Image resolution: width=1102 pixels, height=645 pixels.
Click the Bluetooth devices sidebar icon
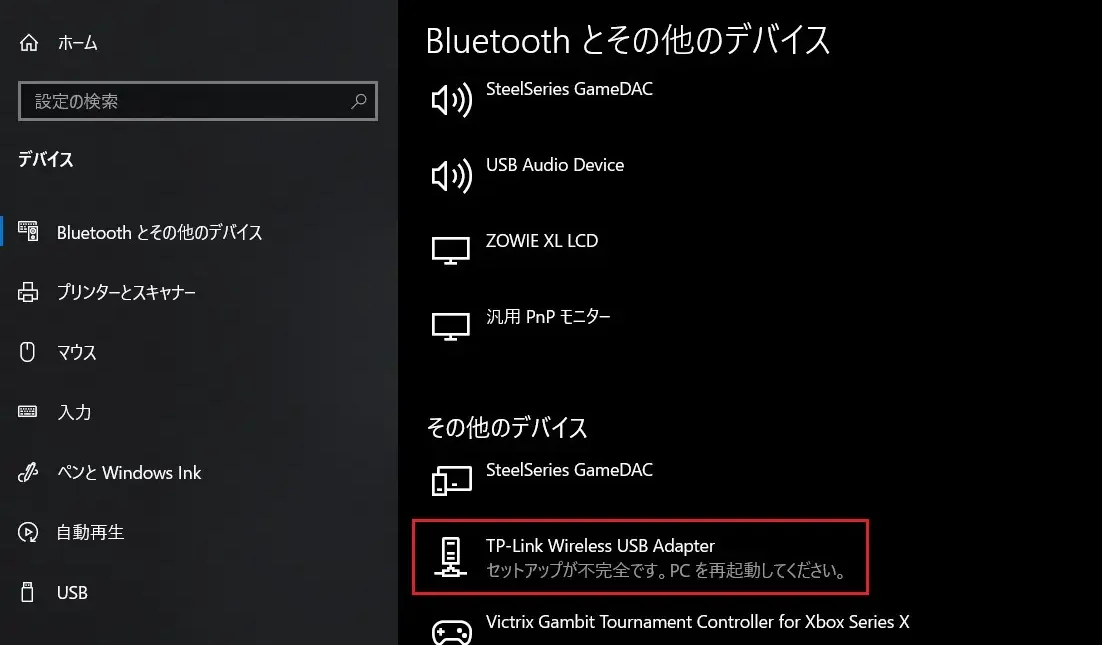[x=28, y=231]
